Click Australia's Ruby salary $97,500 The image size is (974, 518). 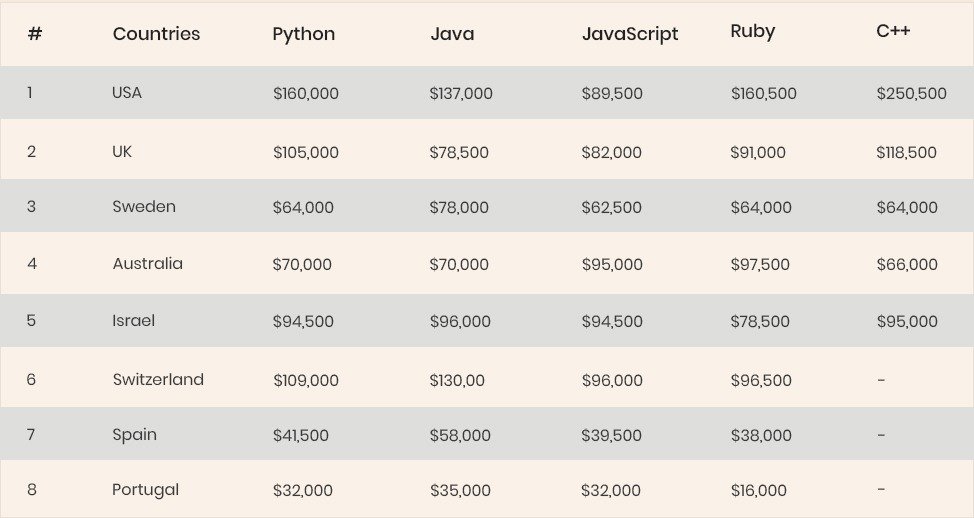tap(760, 264)
